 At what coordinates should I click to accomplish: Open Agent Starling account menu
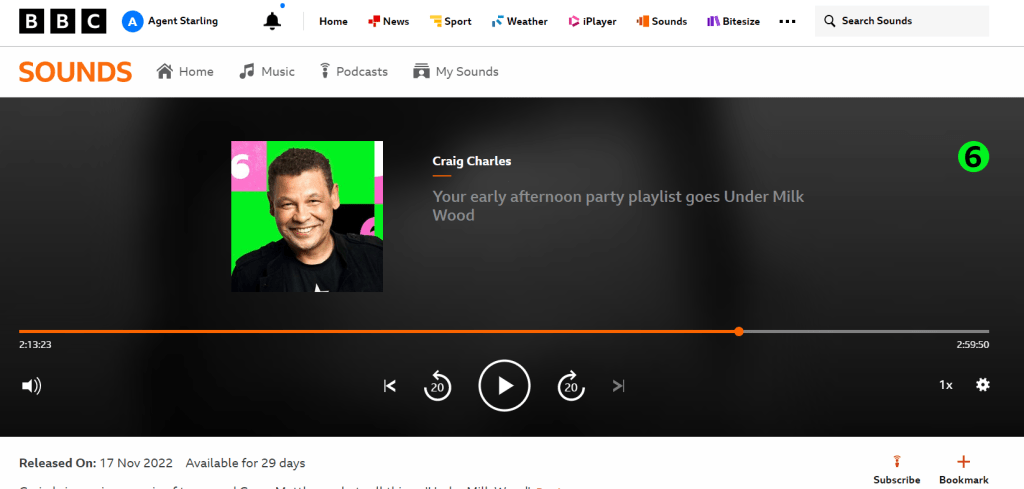pos(170,21)
